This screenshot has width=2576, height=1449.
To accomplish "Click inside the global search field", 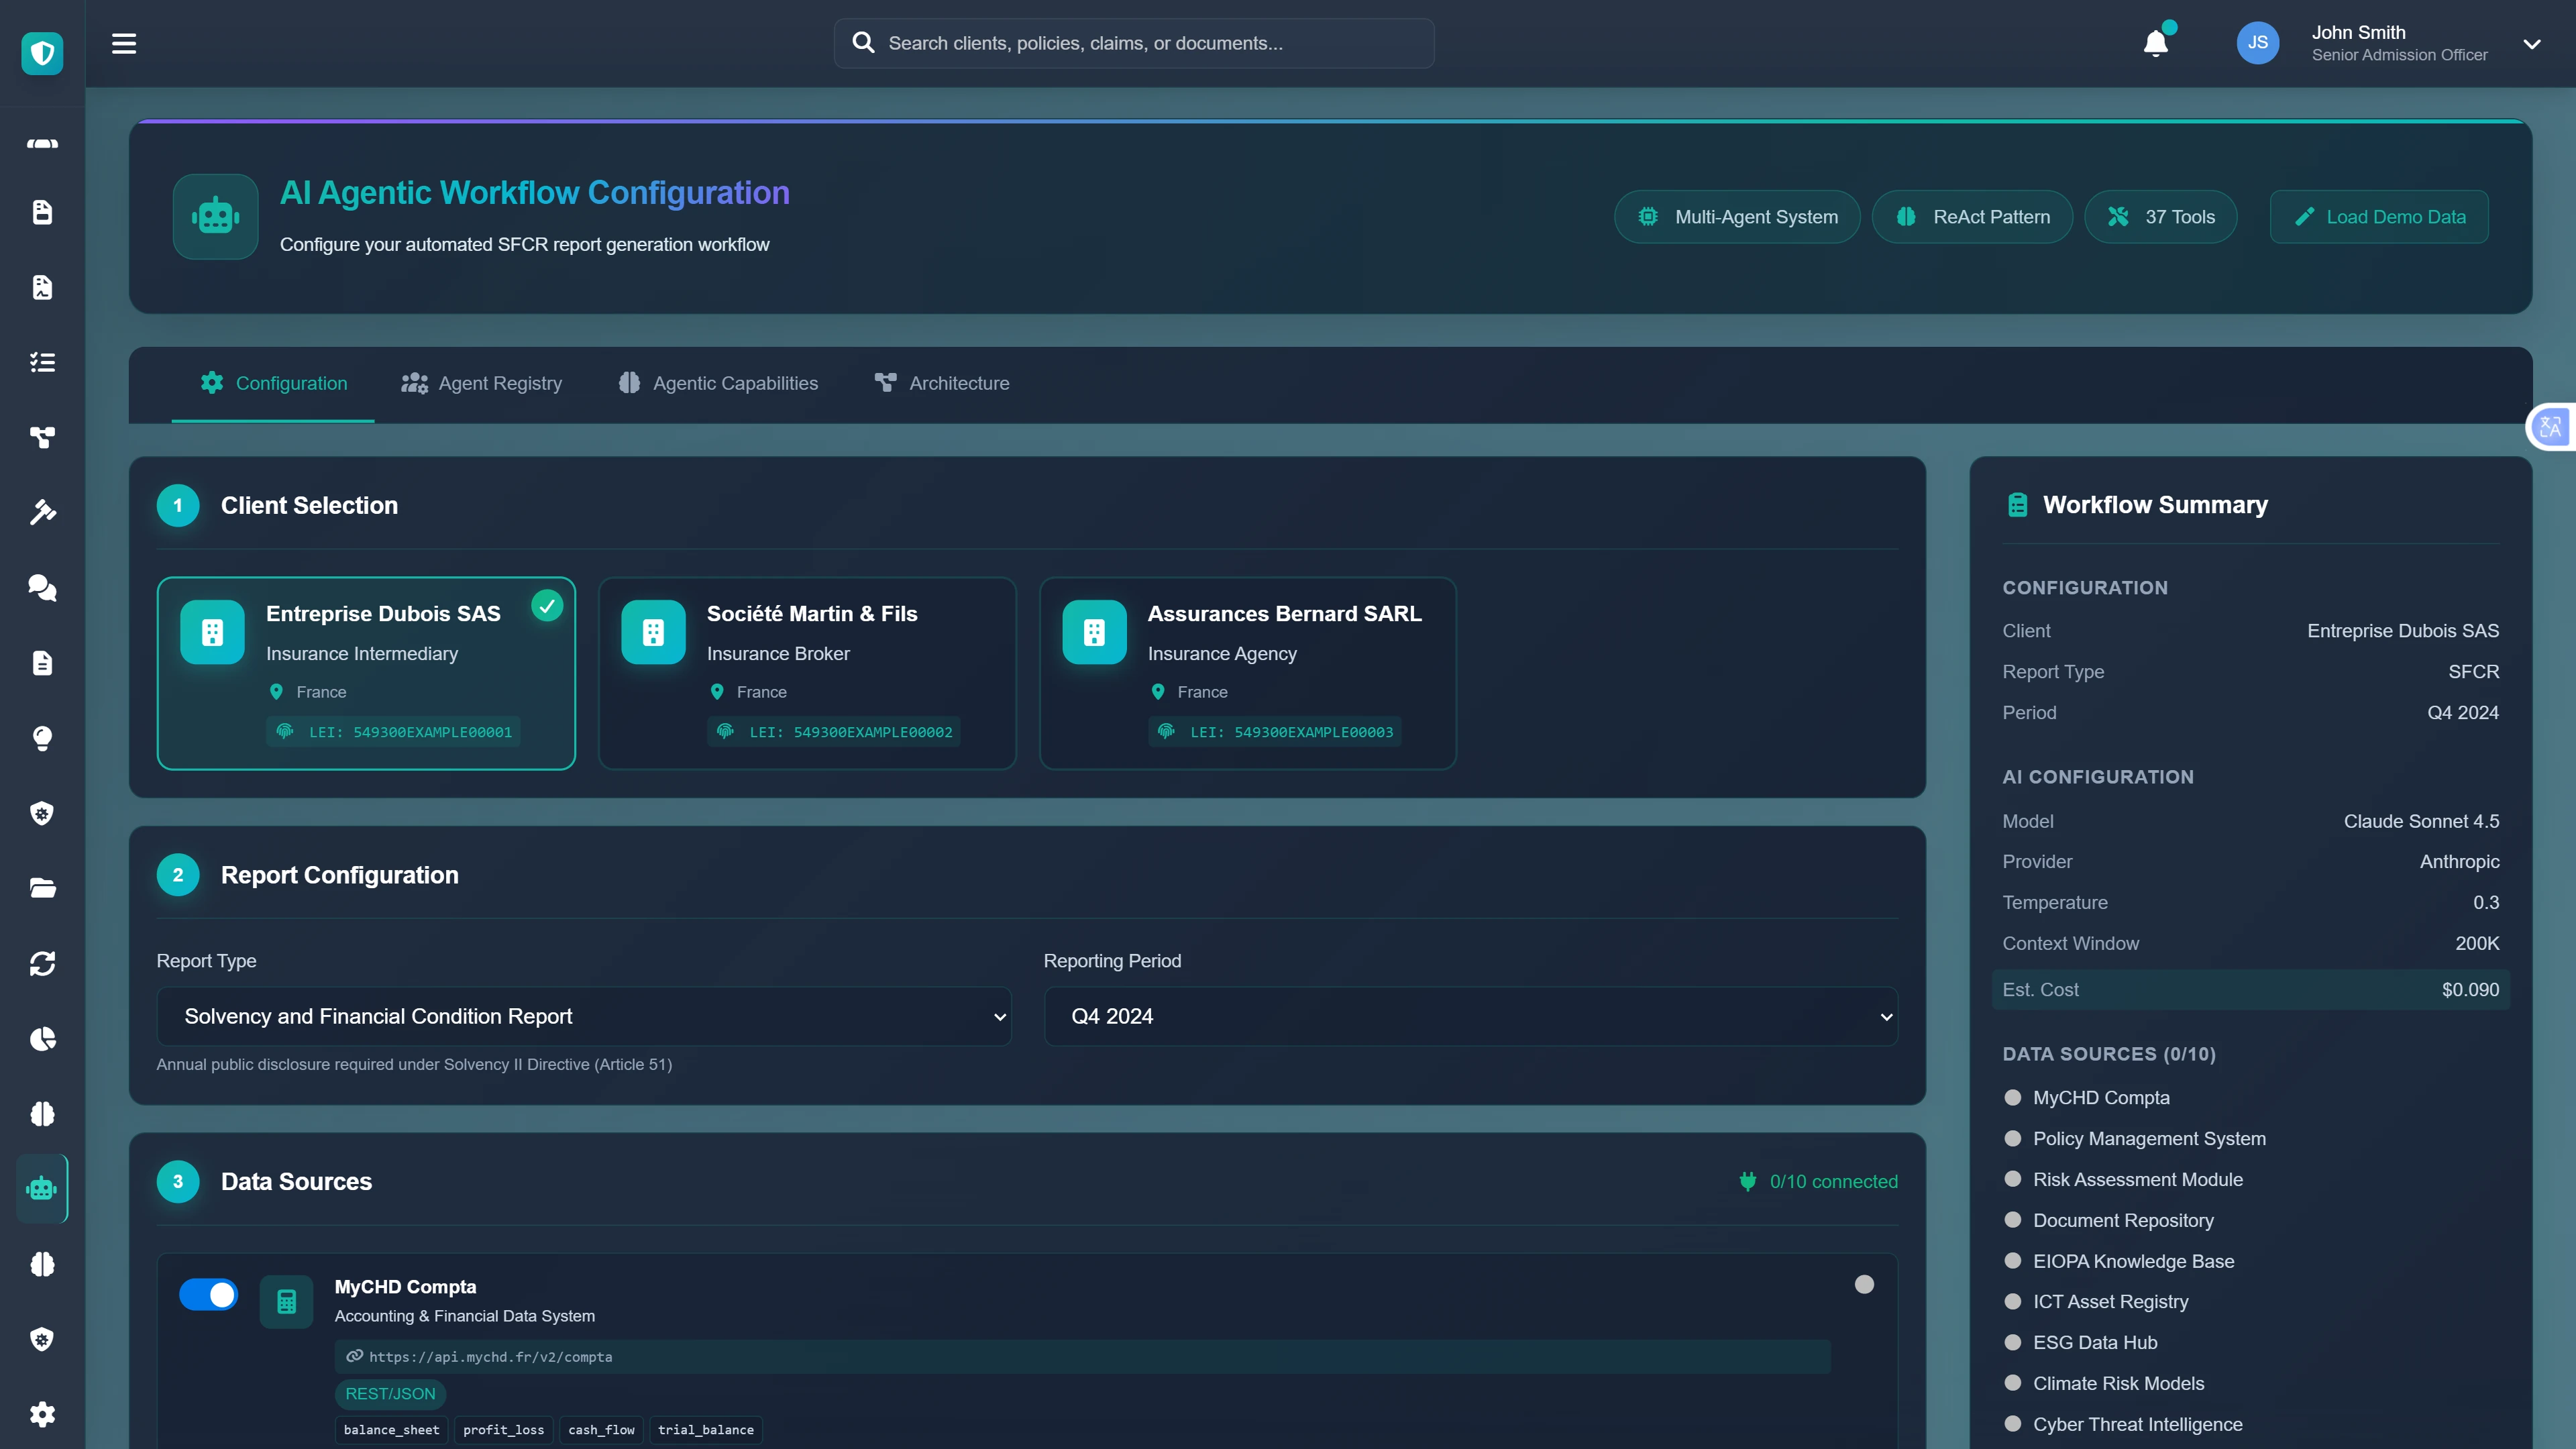I will [1133, 42].
